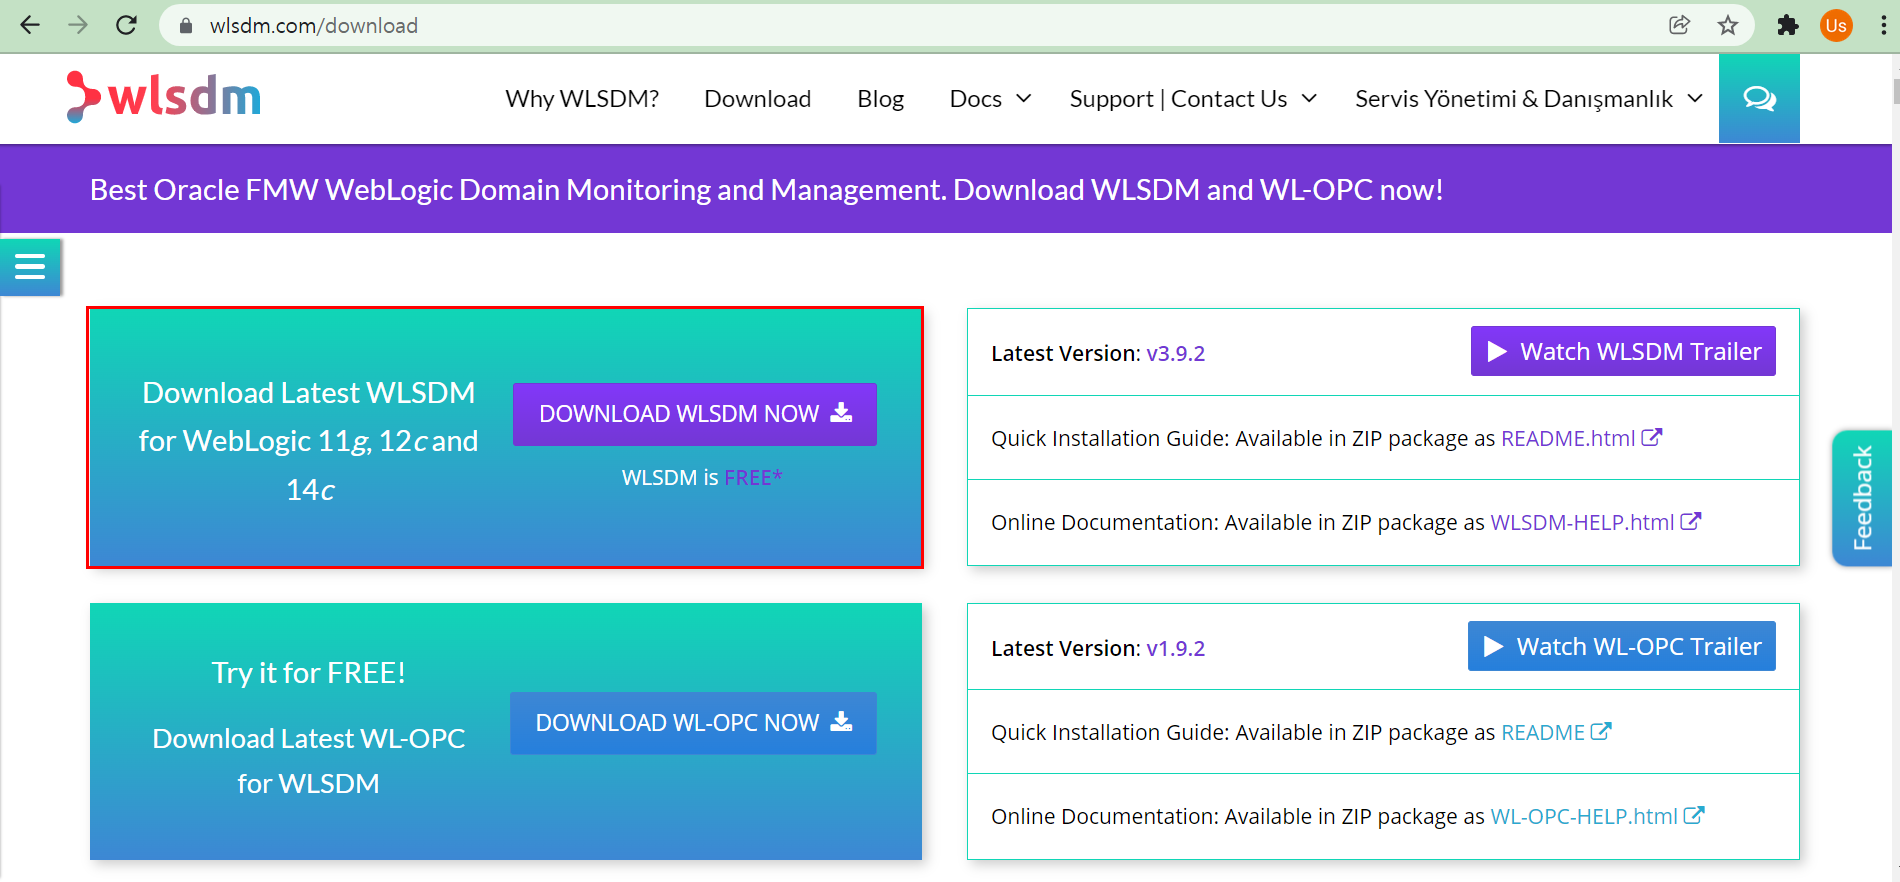Play the Watch WLSDM Trailer button
This screenshot has width=1900, height=882.
(x=1623, y=351)
